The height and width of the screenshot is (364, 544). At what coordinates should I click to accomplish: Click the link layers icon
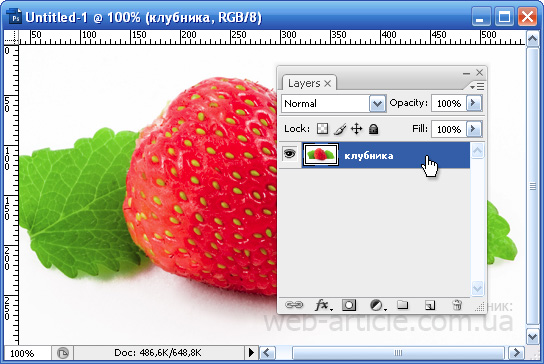(294, 305)
